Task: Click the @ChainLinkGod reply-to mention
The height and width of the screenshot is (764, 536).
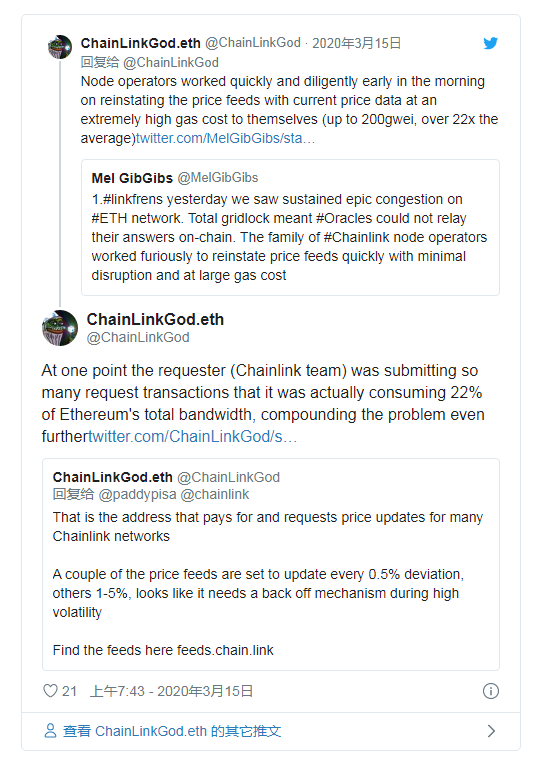Action: [x=171, y=62]
